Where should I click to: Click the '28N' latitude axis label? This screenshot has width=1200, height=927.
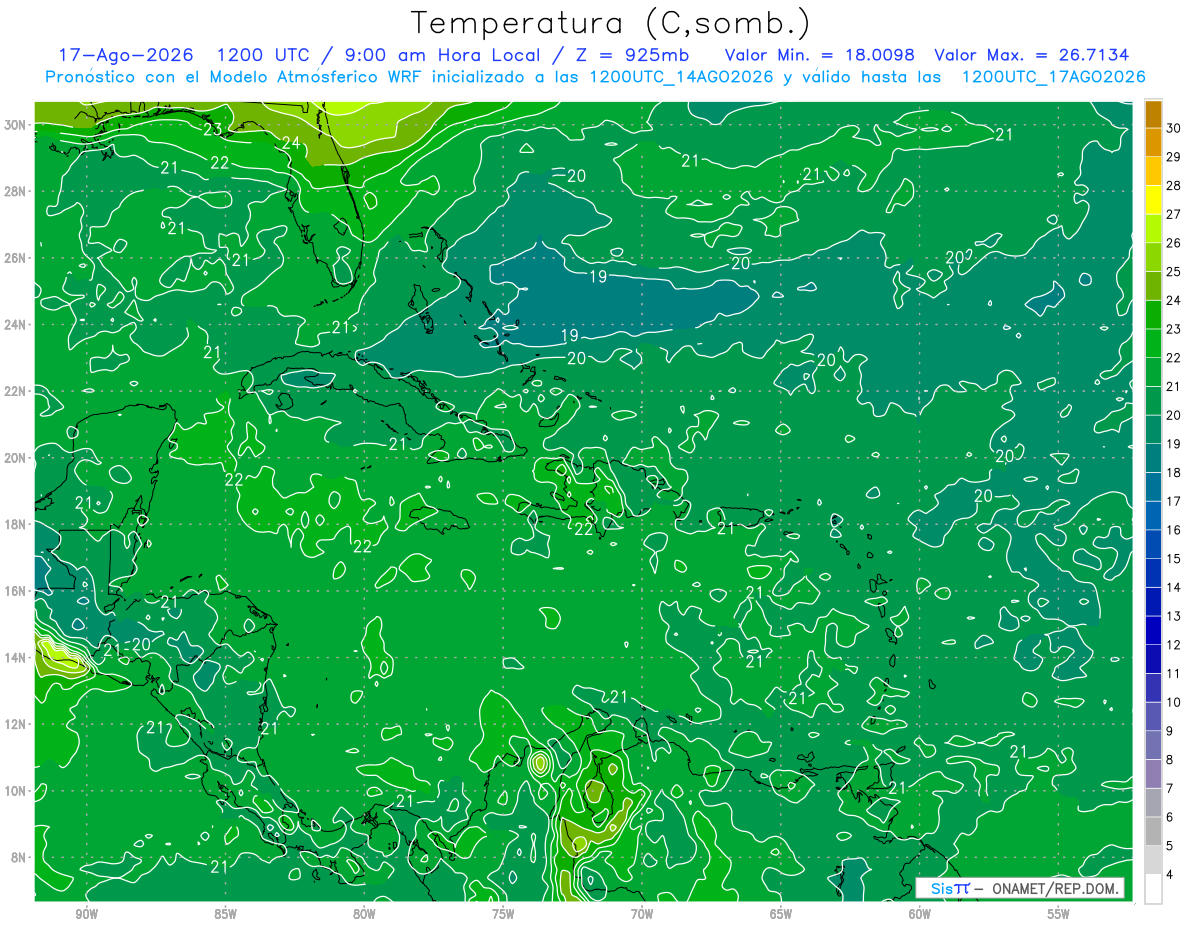[x=16, y=191]
